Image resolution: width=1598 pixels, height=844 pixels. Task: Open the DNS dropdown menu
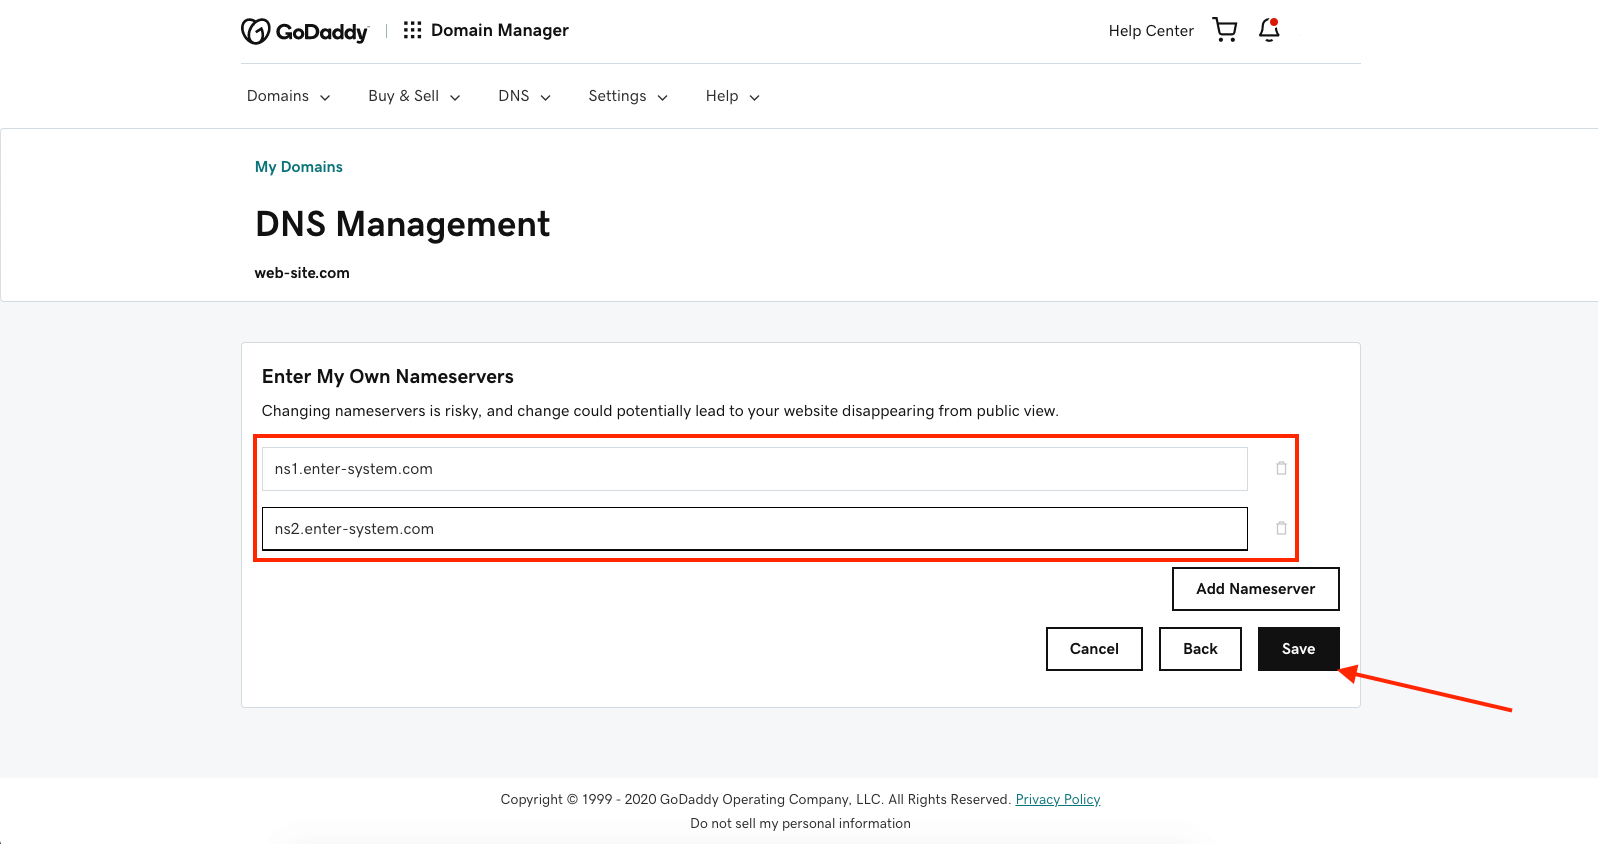tap(524, 96)
